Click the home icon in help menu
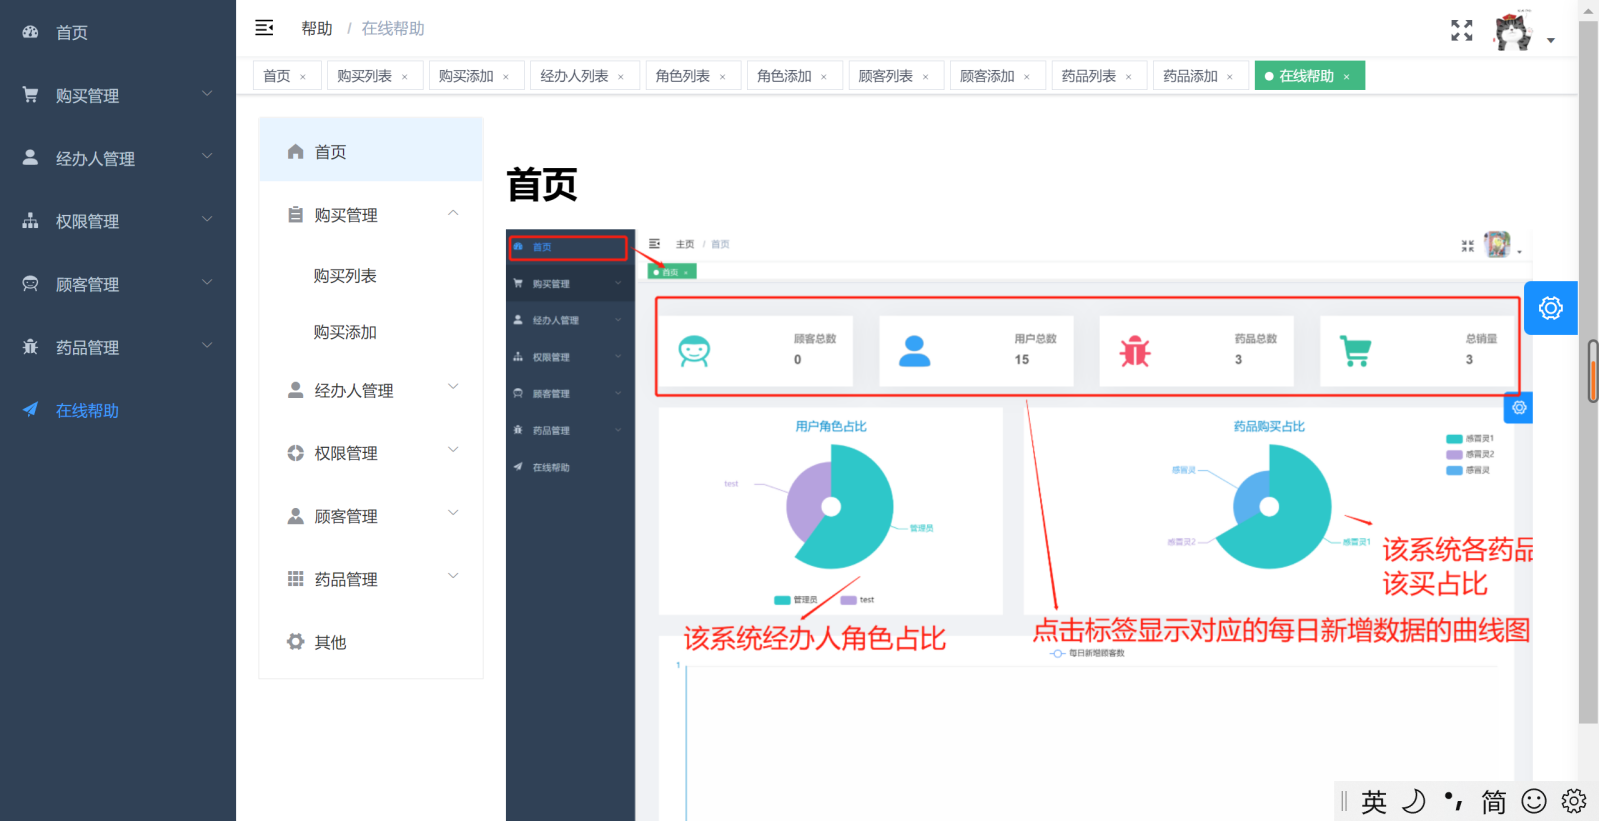1599x821 pixels. click(x=295, y=152)
